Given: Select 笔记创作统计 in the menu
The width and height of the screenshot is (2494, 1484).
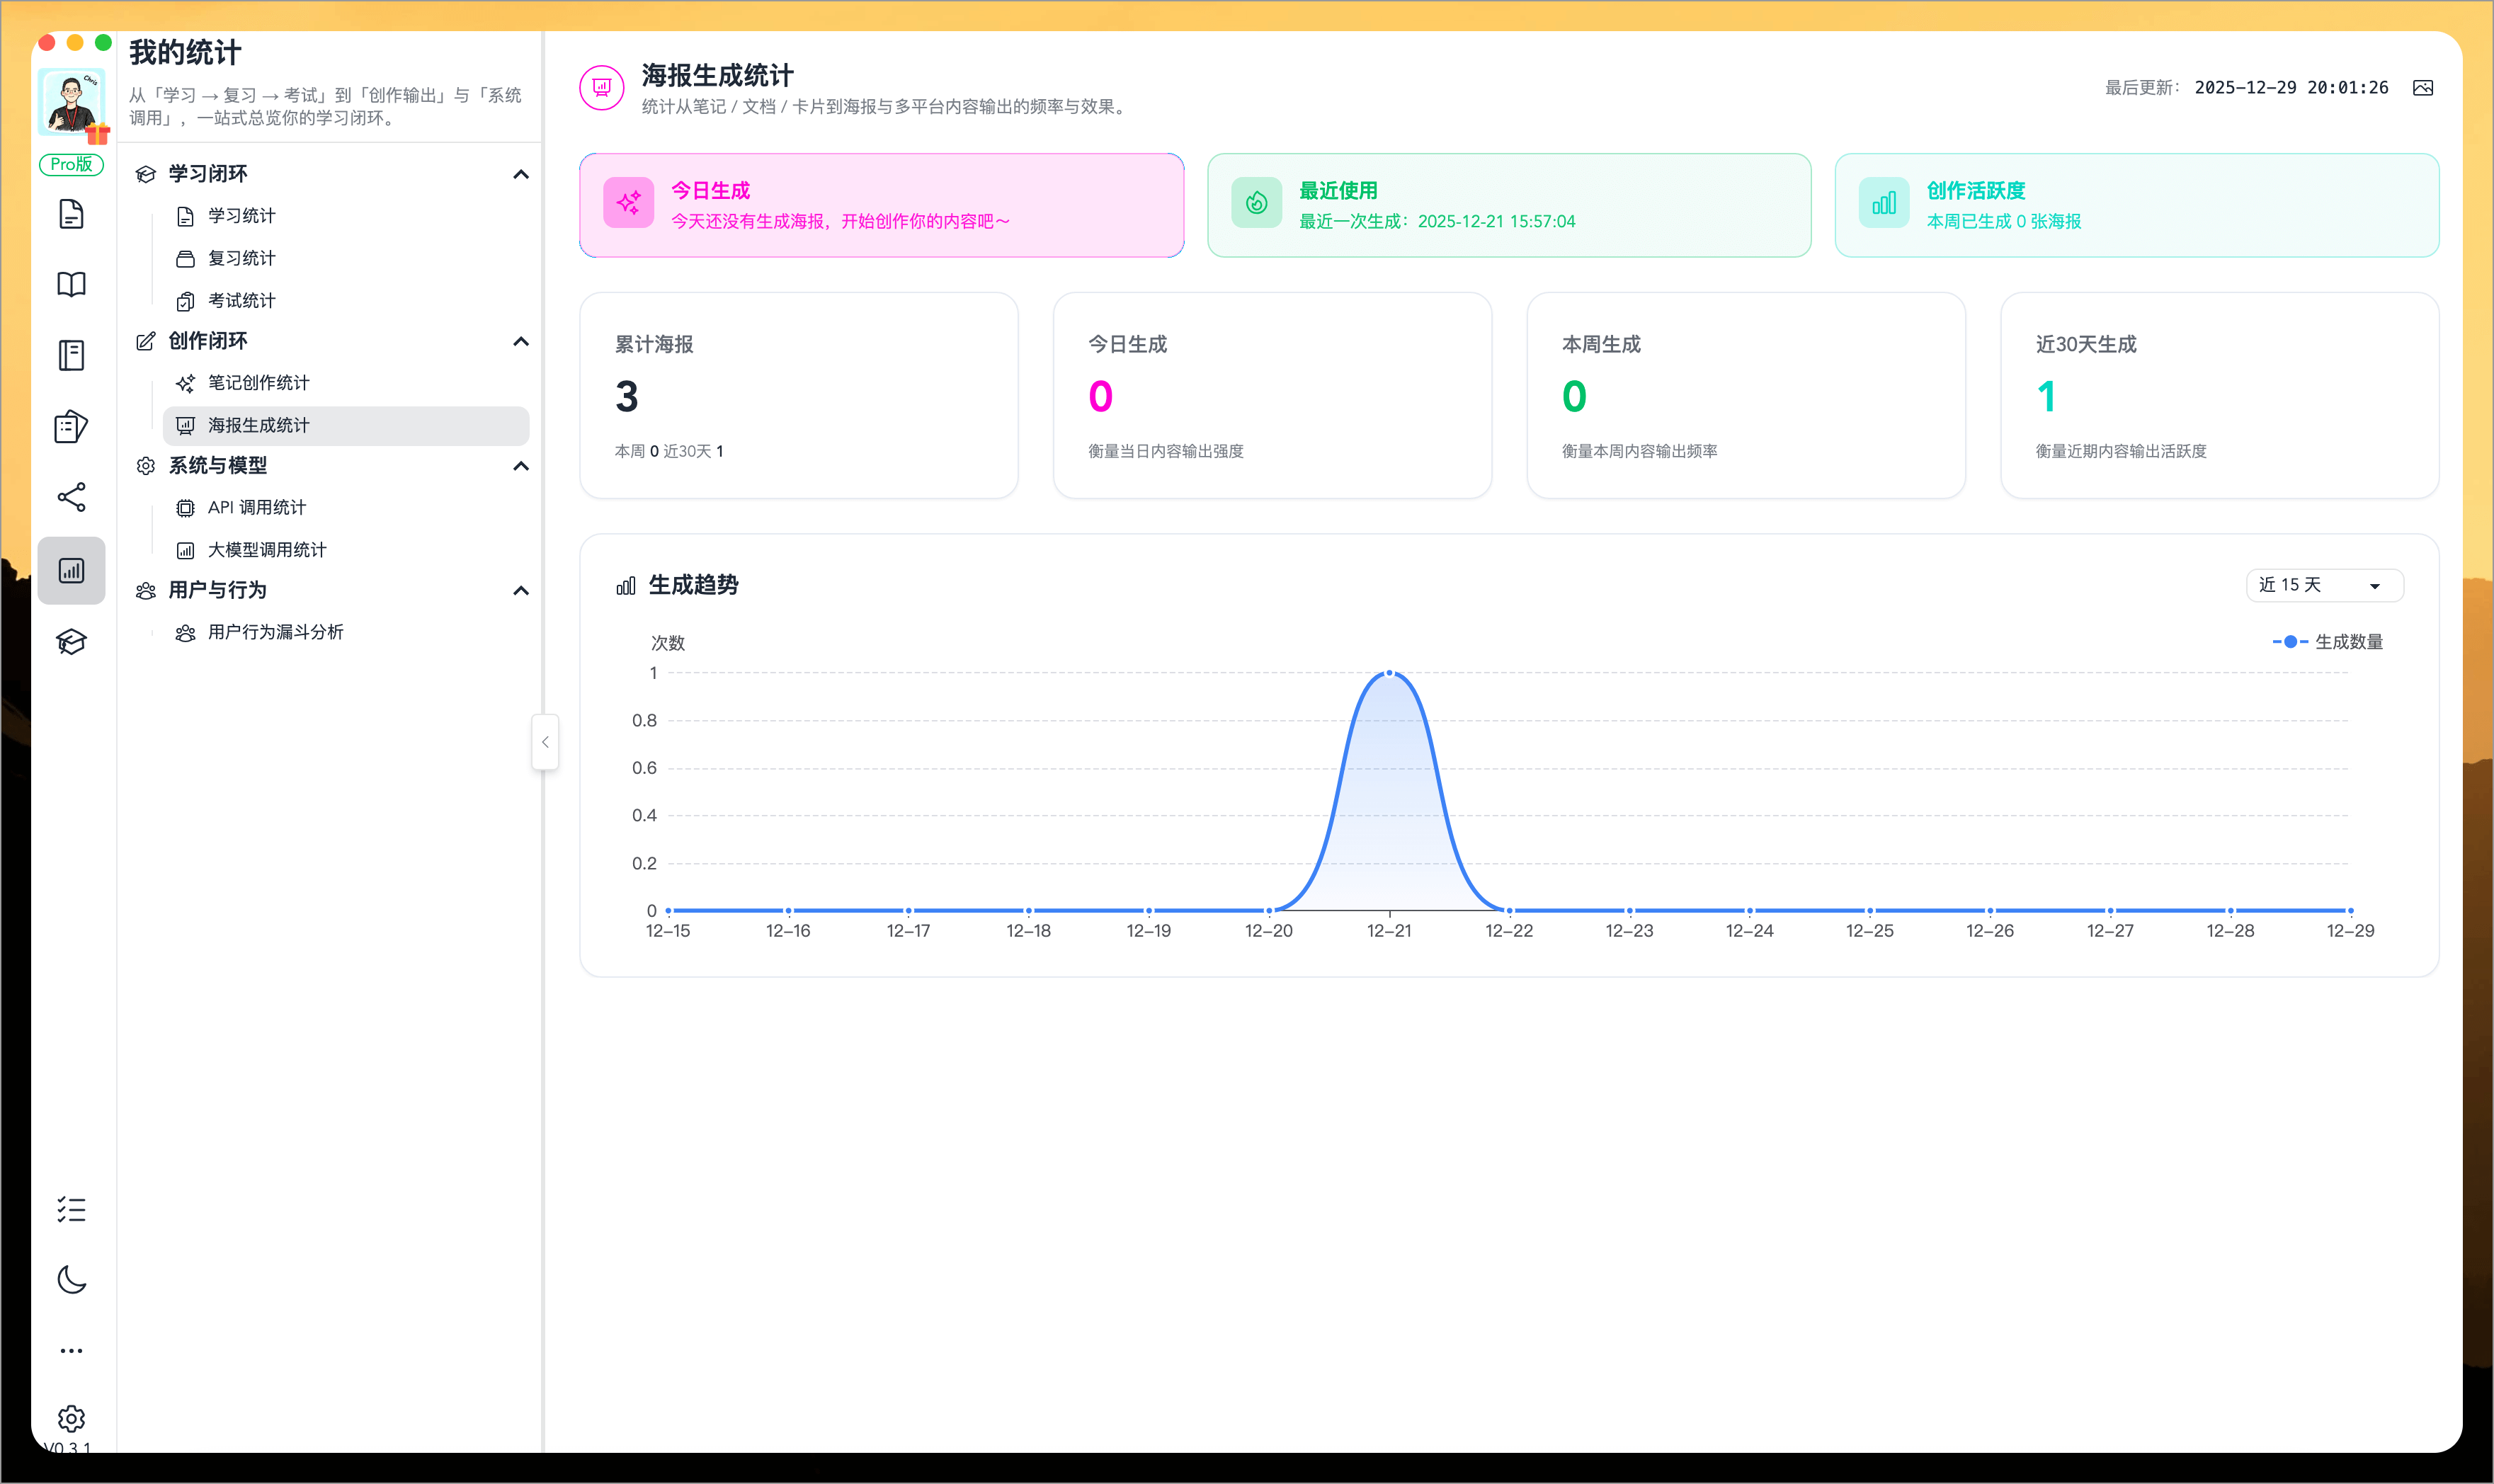Looking at the screenshot, I should [x=258, y=383].
